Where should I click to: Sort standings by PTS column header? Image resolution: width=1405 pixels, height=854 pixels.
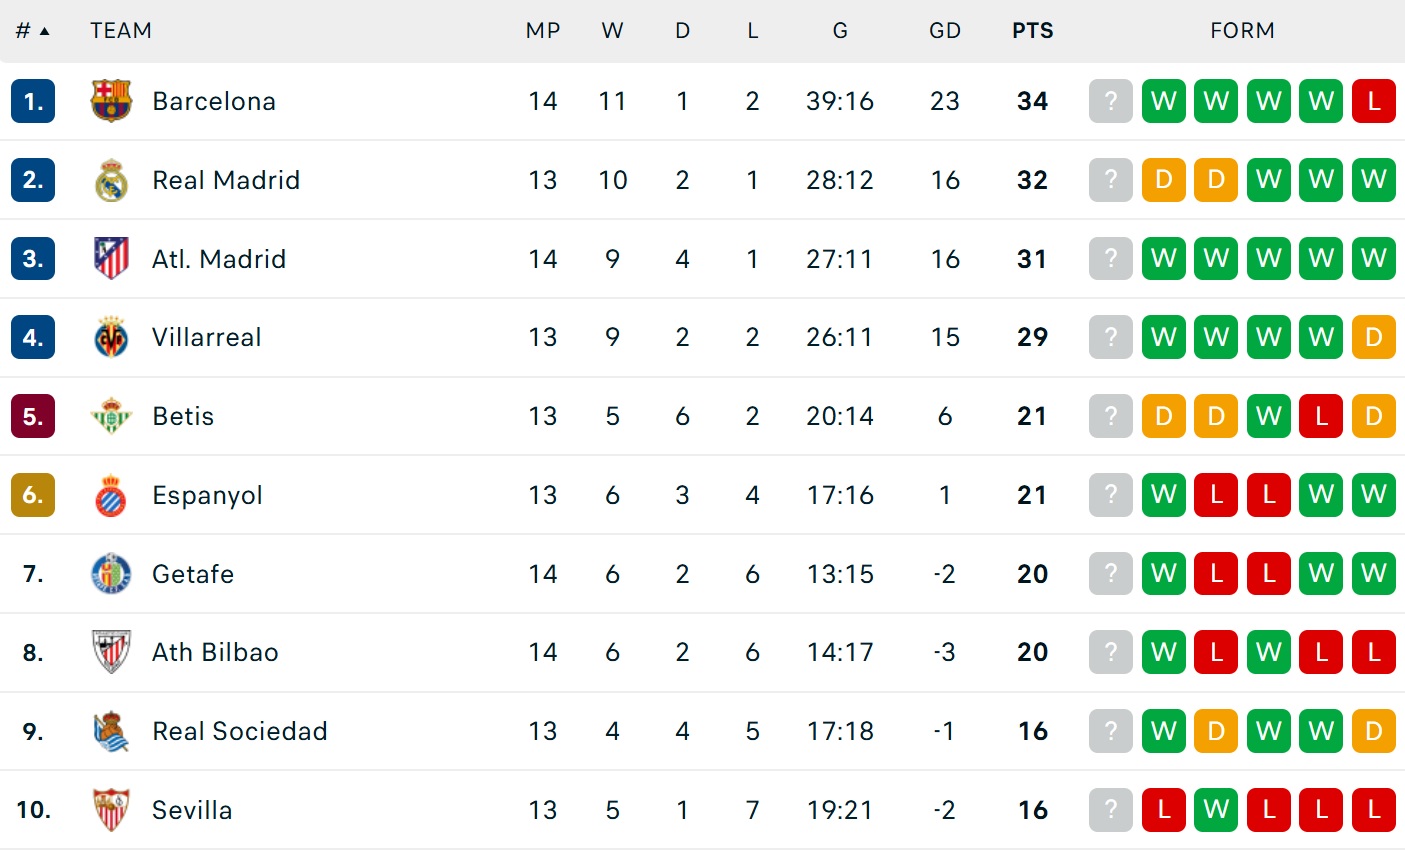pyautogui.click(x=1032, y=31)
